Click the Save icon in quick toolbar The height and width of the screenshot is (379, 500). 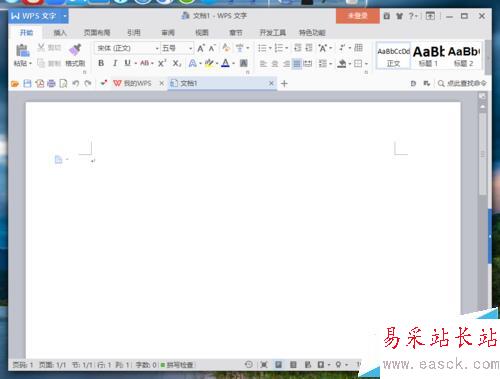click(x=27, y=83)
